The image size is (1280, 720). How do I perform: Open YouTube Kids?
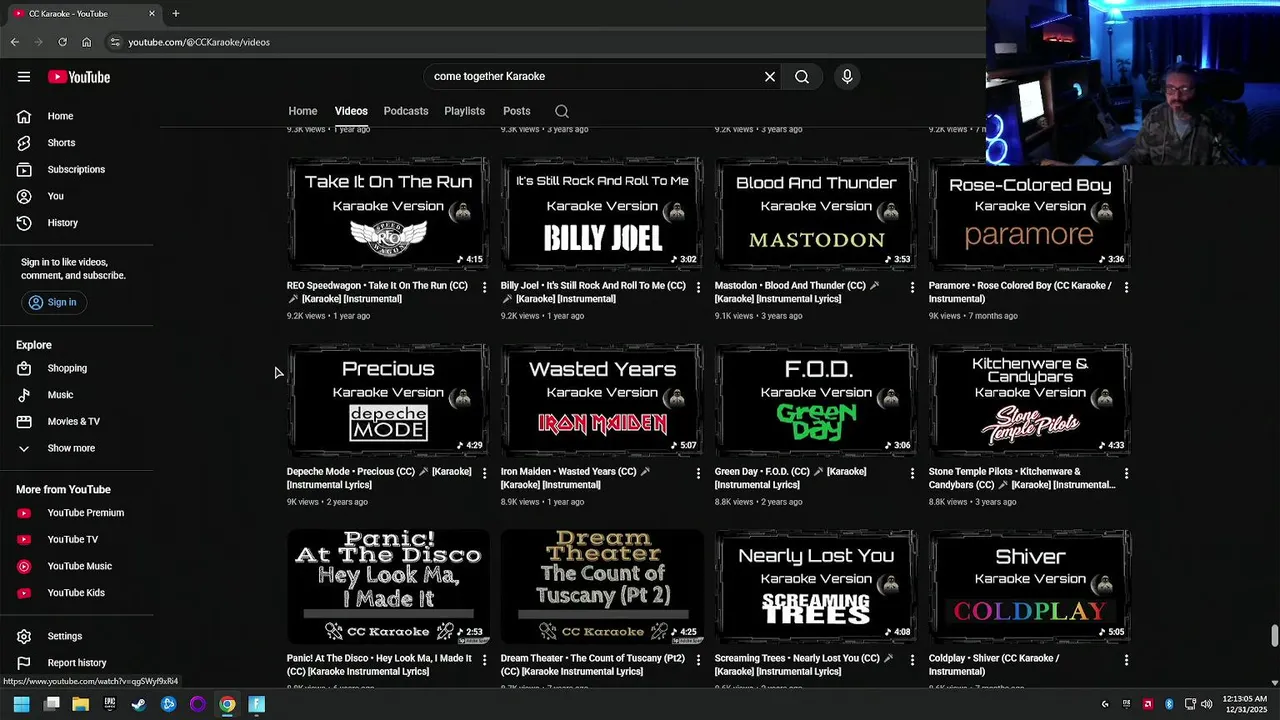(x=77, y=593)
